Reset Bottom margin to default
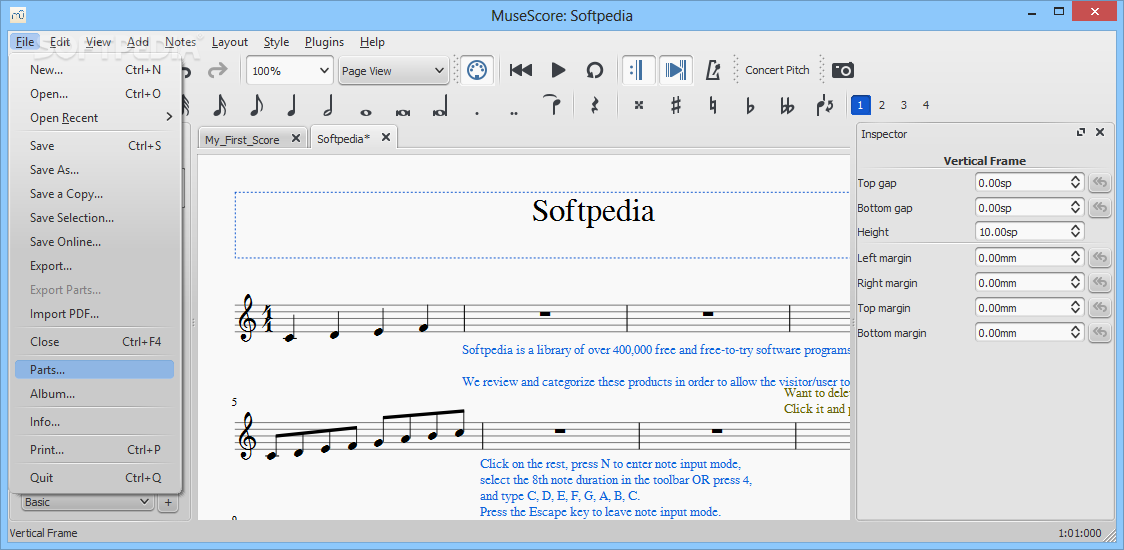Image resolution: width=1124 pixels, height=550 pixels. (1099, 333)
